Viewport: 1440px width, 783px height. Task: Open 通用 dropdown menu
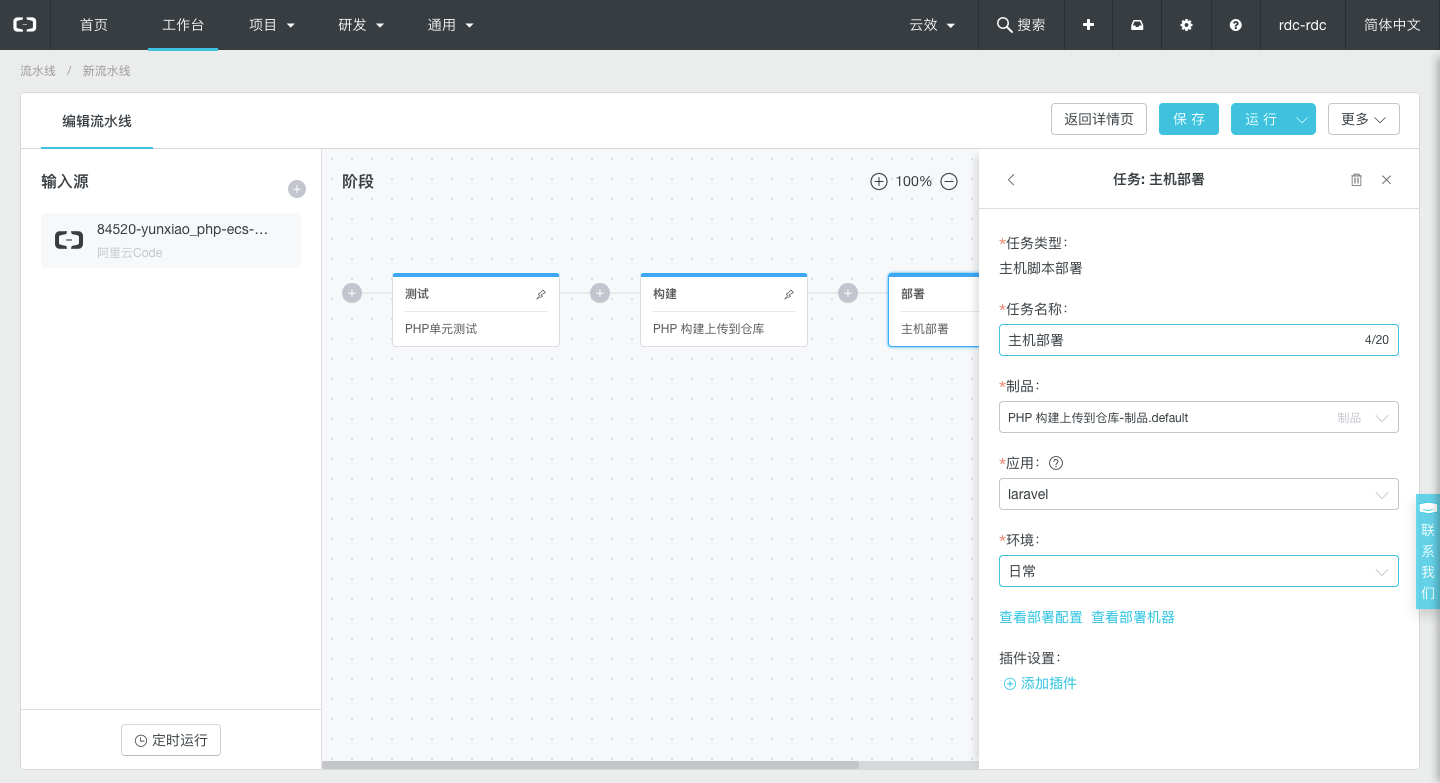451,25
